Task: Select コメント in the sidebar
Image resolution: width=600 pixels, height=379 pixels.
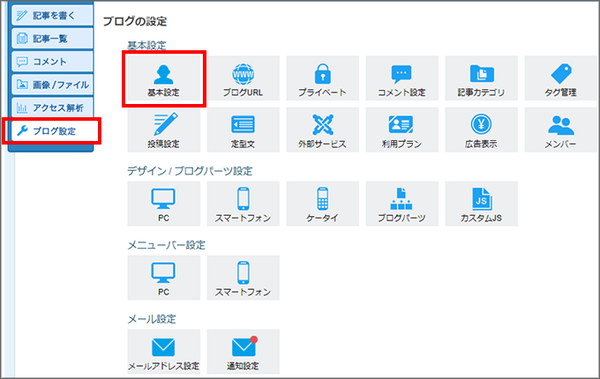Action: tap(52, 62)
